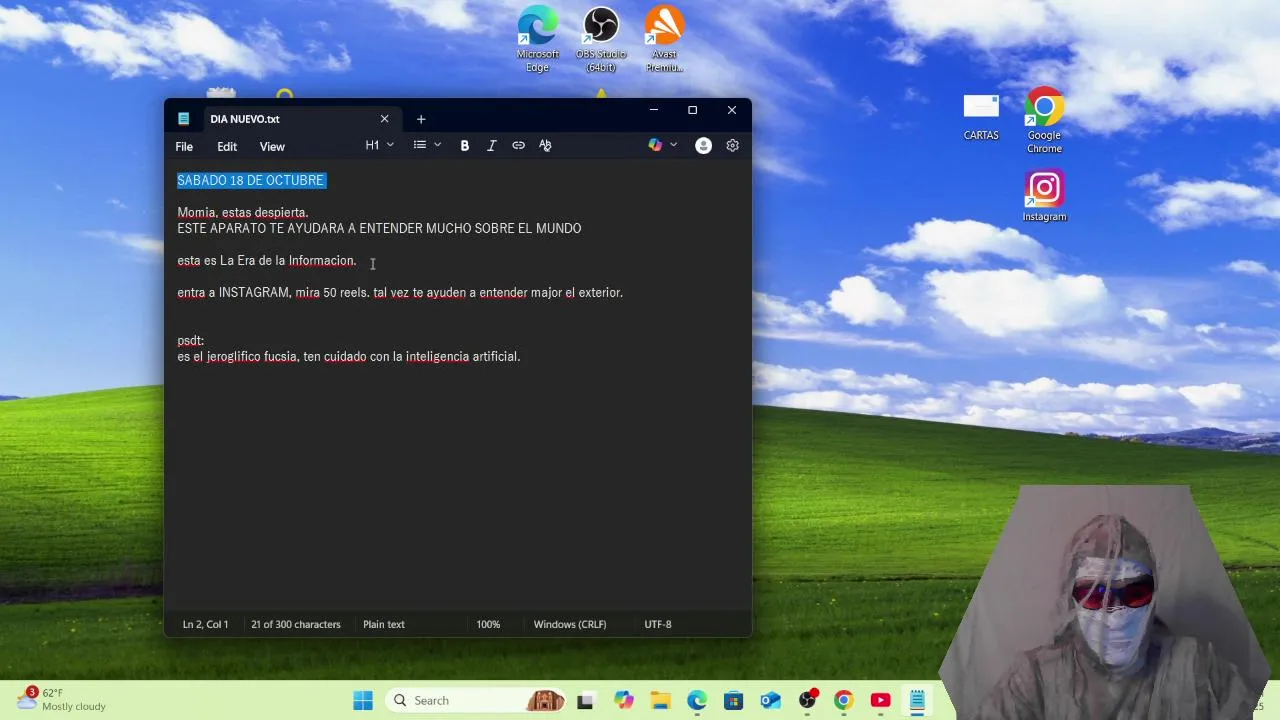This screenshot has width=1280, height=720.
Task: Change UTF-8 encoding in status bar
Action: tap(658, 624)
